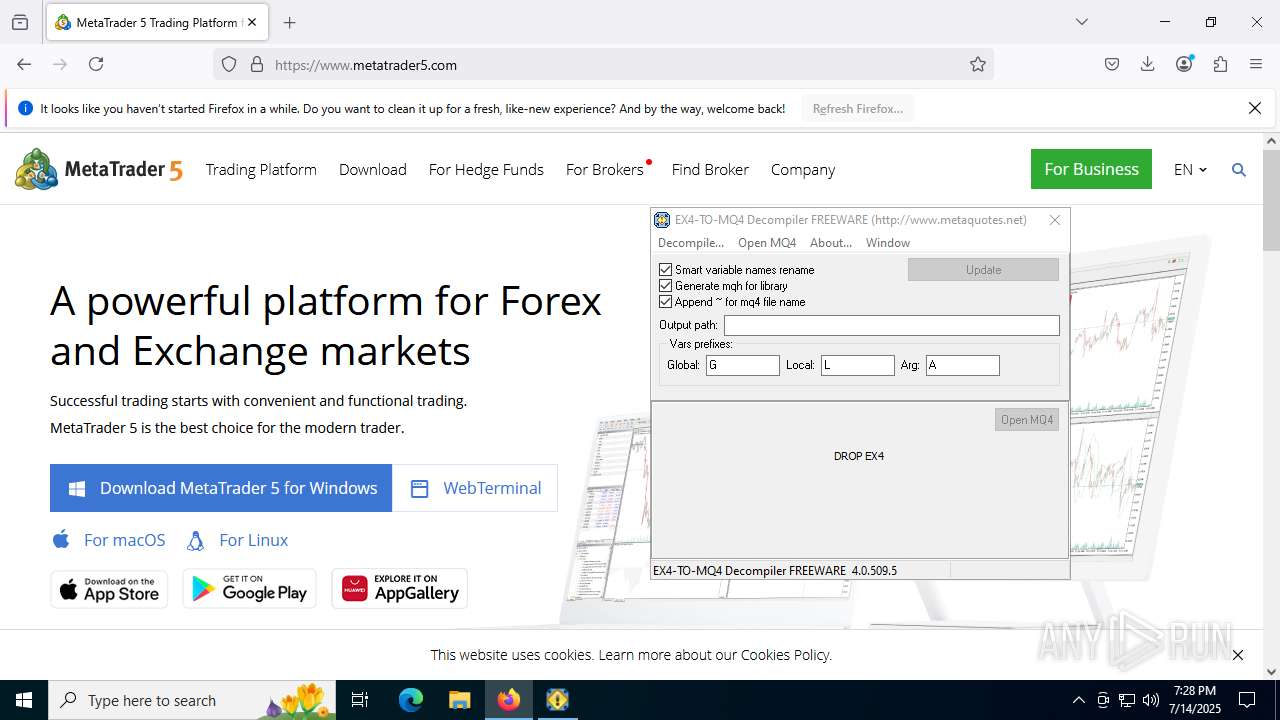The height and width of the screenshot is (720, 1280).
Task: Click the Firefox back arrow
Action: [x=24, y=64]
